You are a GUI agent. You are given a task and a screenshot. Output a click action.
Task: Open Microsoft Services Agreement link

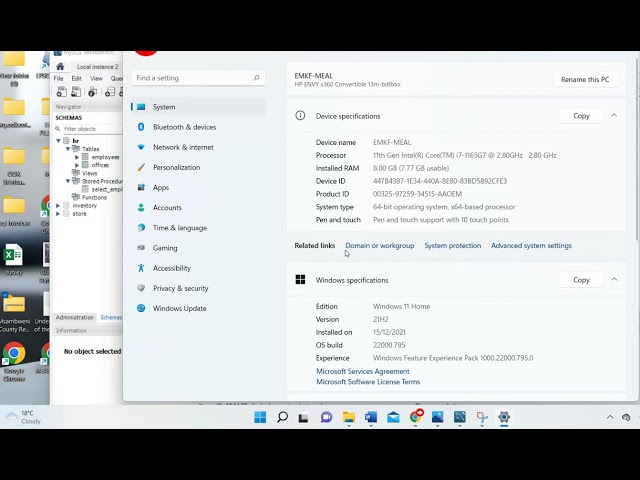[x=363, y=371]
